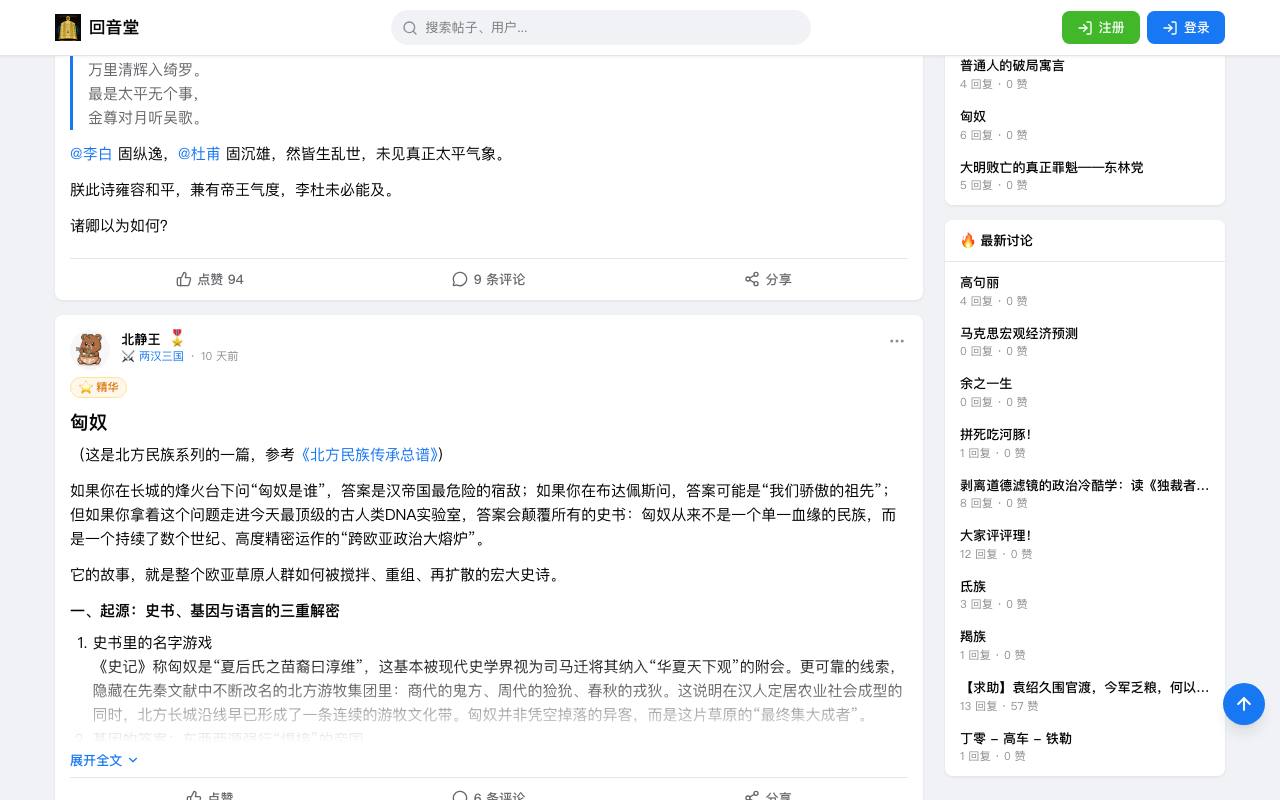Expand full post with 展开全文
The image size is (1280, 800).
pyautogui.click(x=104, y=760)
